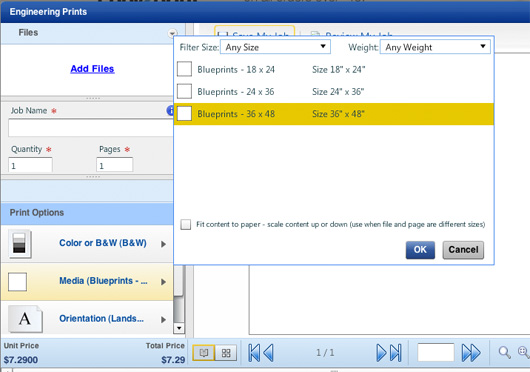This screenshot has width=530, height=372.
Task: Select Size 24" x 36" text
Action: pyautogui.click(x=338, y=92)
